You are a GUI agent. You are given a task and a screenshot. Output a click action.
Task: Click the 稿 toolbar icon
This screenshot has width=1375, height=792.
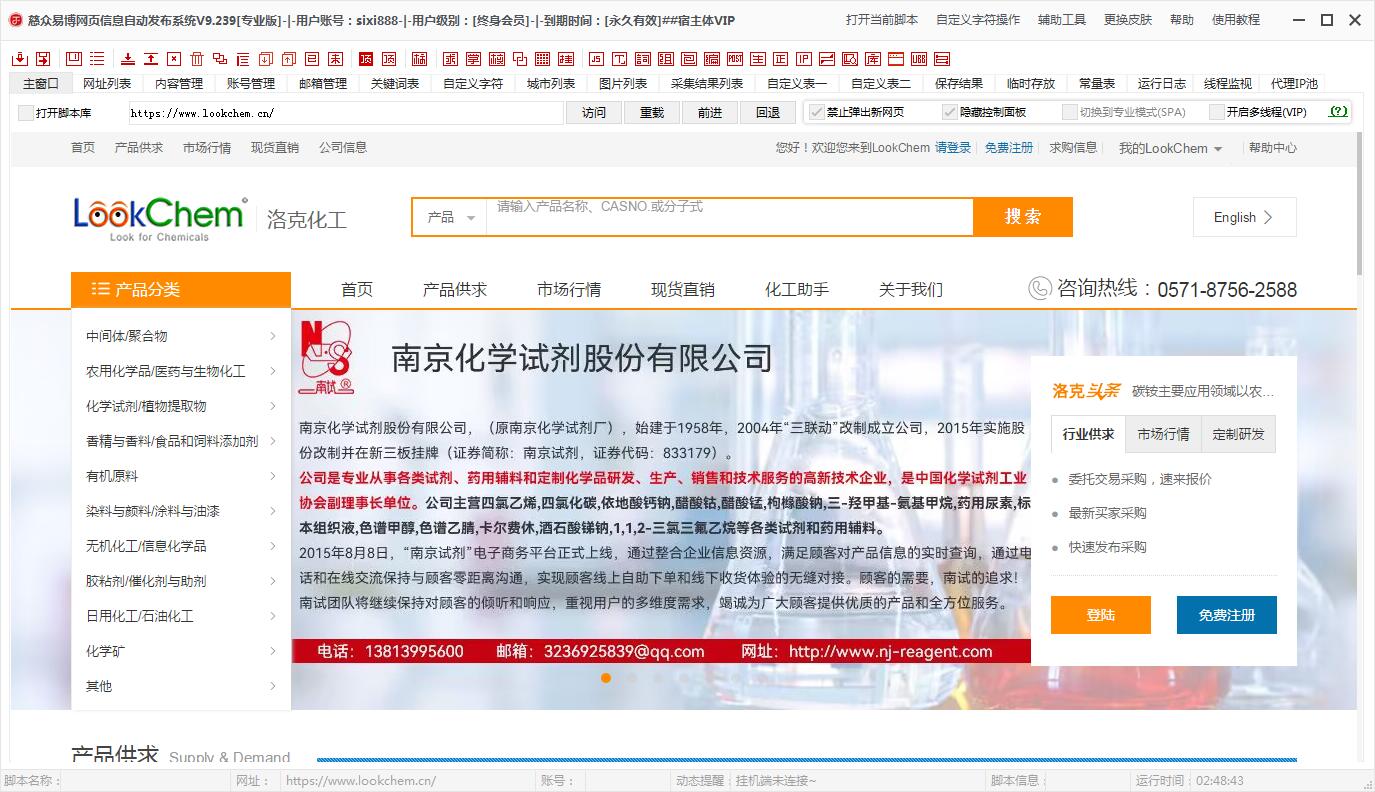pos(419,59)
